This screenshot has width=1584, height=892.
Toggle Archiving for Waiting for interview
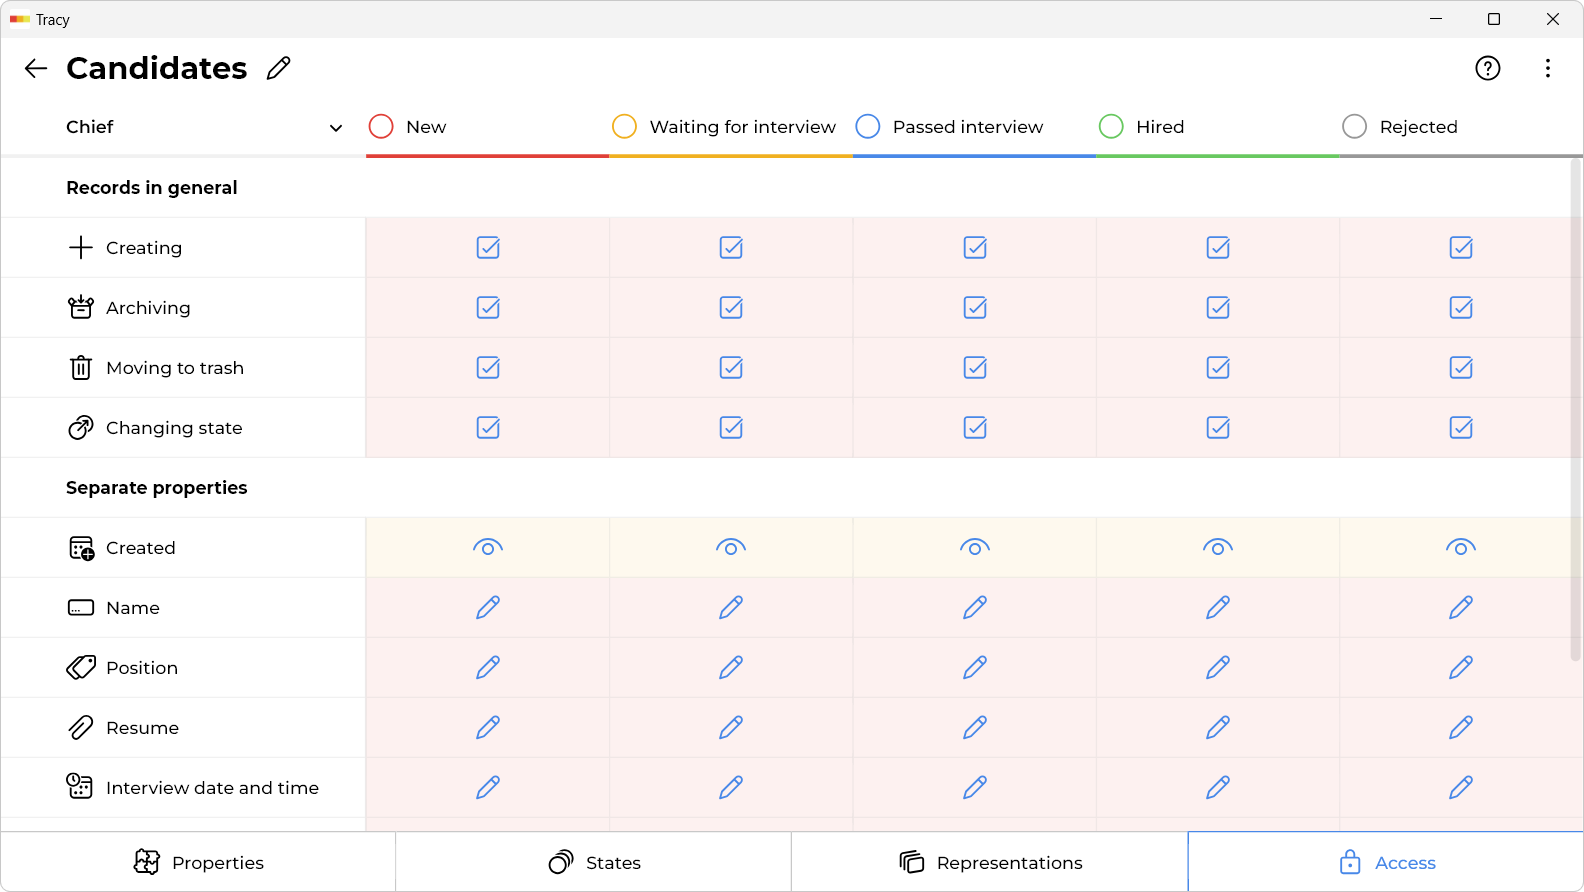tap(731, 307)
